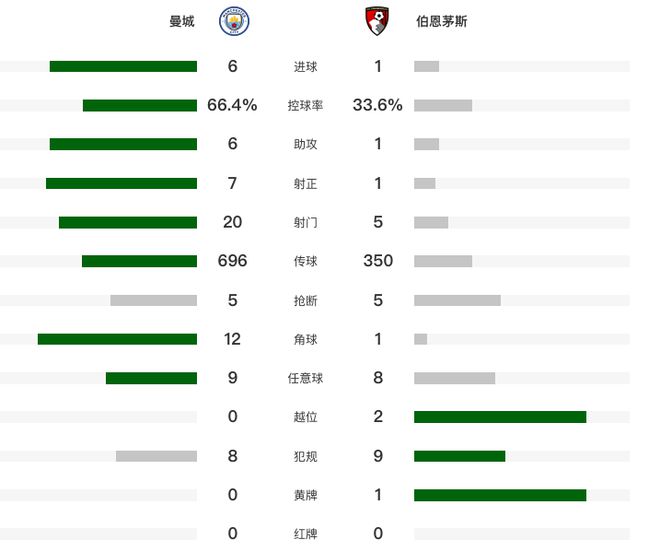Screen dimensions: 660x552
Task: Click the 射门 stat label
Action: click(x=305, y=222)
